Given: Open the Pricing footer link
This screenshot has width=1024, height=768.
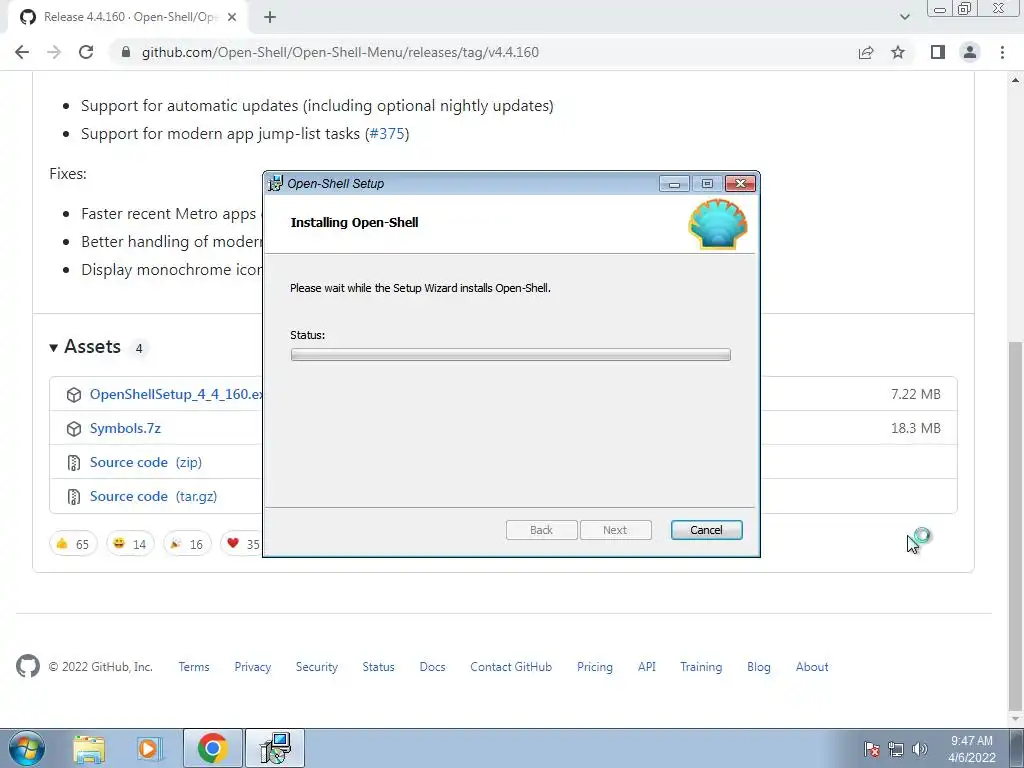Looking at the screenshot, I should (595, 667).
